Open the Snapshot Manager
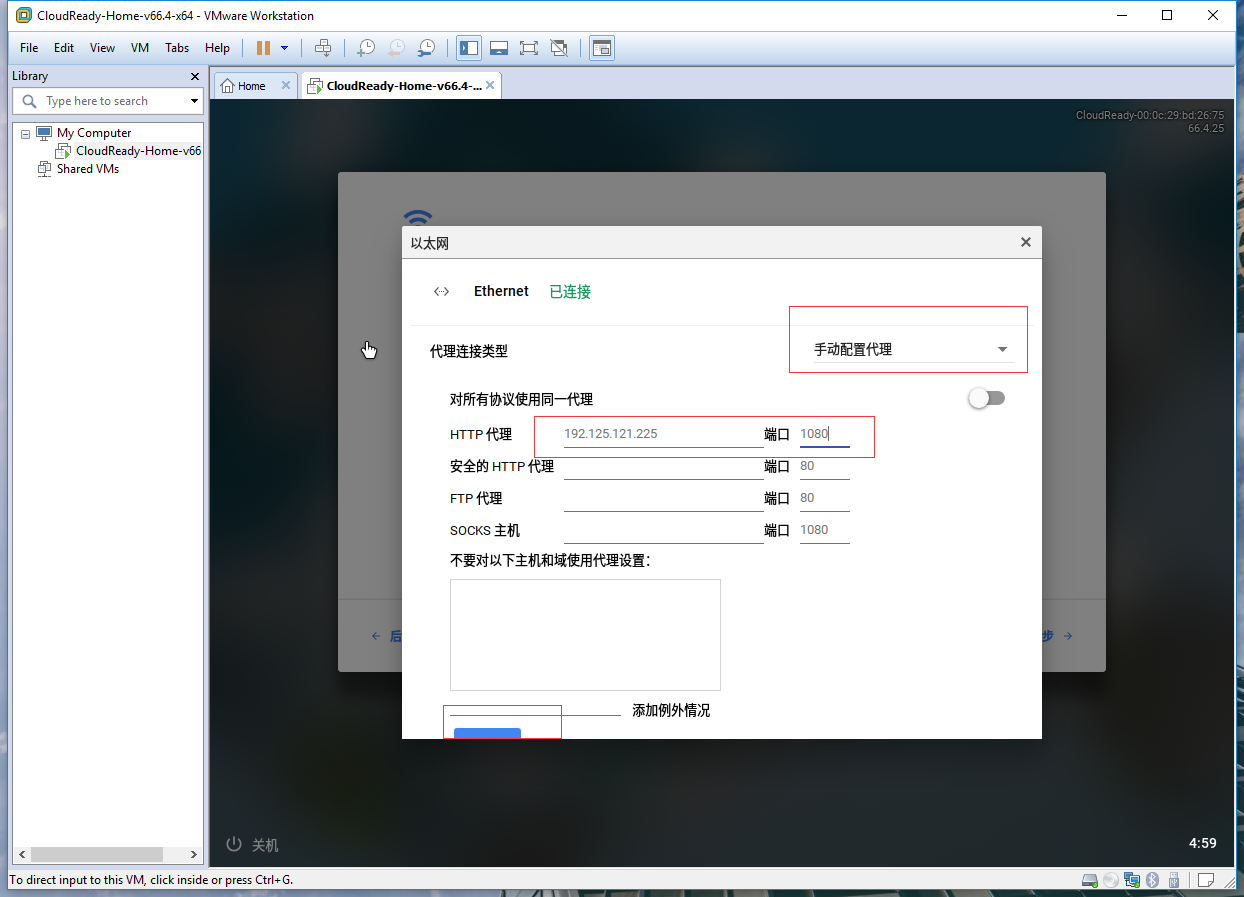This screenshot has width=1244, height=897. (427, 47)
